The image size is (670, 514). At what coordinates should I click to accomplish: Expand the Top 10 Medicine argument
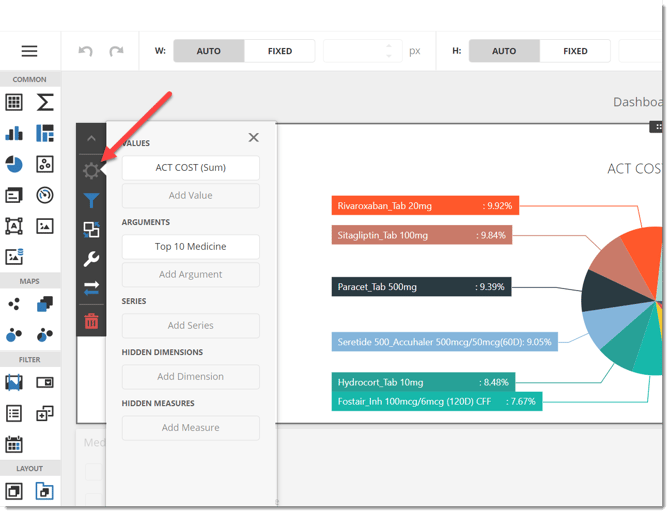[190, 247]
